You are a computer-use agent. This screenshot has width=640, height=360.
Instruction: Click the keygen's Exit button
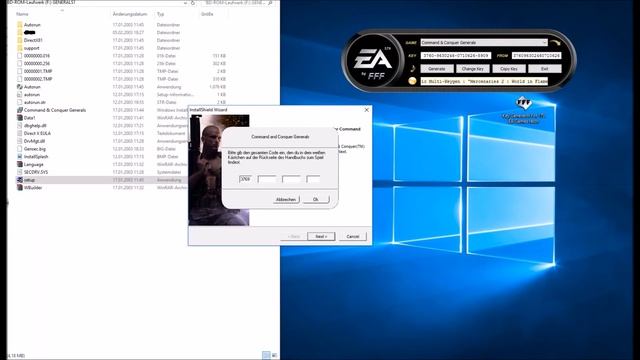[544, 69]
